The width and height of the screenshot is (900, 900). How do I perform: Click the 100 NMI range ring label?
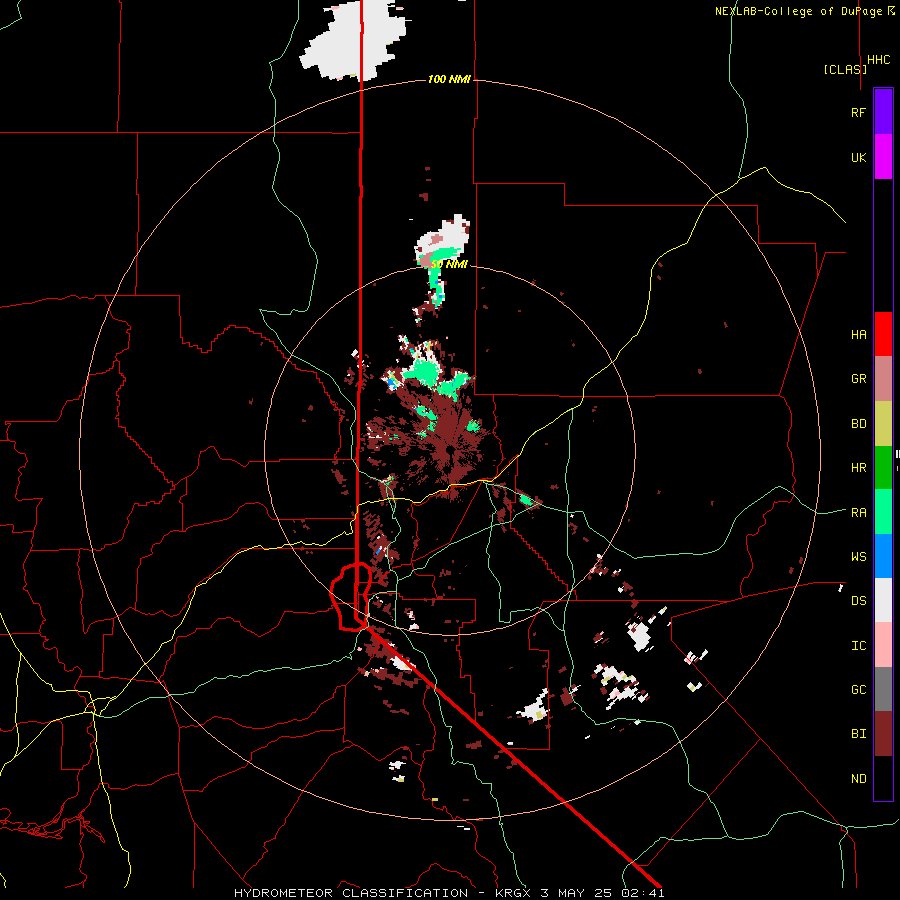[x=449, y=79]
